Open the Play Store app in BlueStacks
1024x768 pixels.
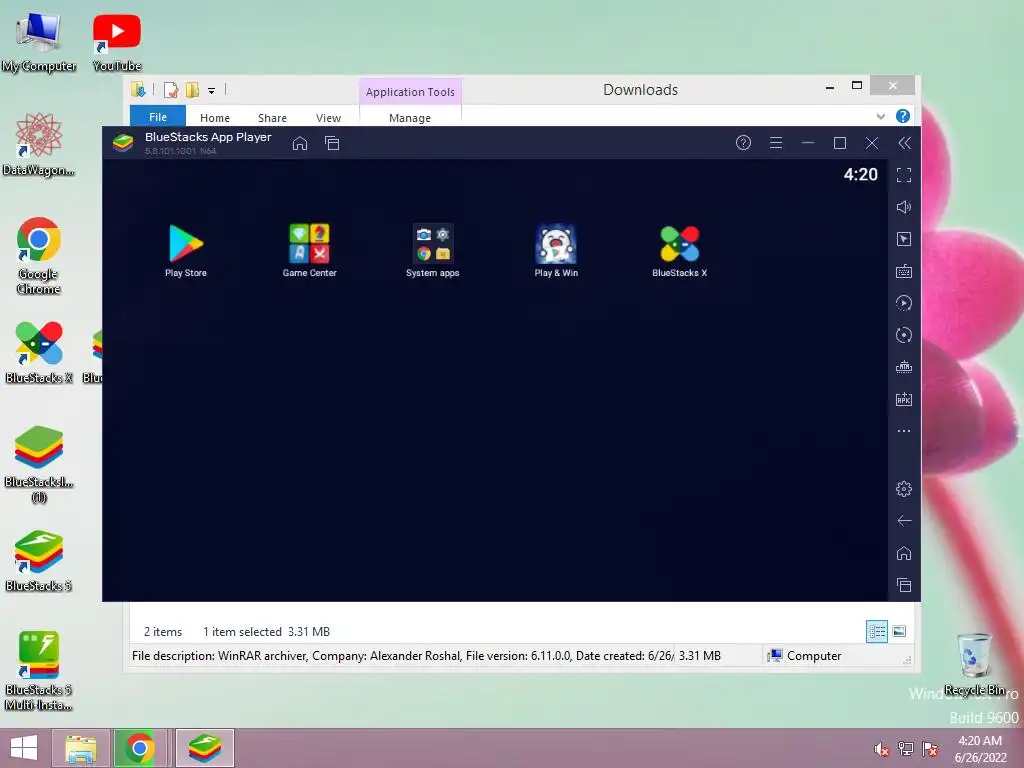(185, 250)
